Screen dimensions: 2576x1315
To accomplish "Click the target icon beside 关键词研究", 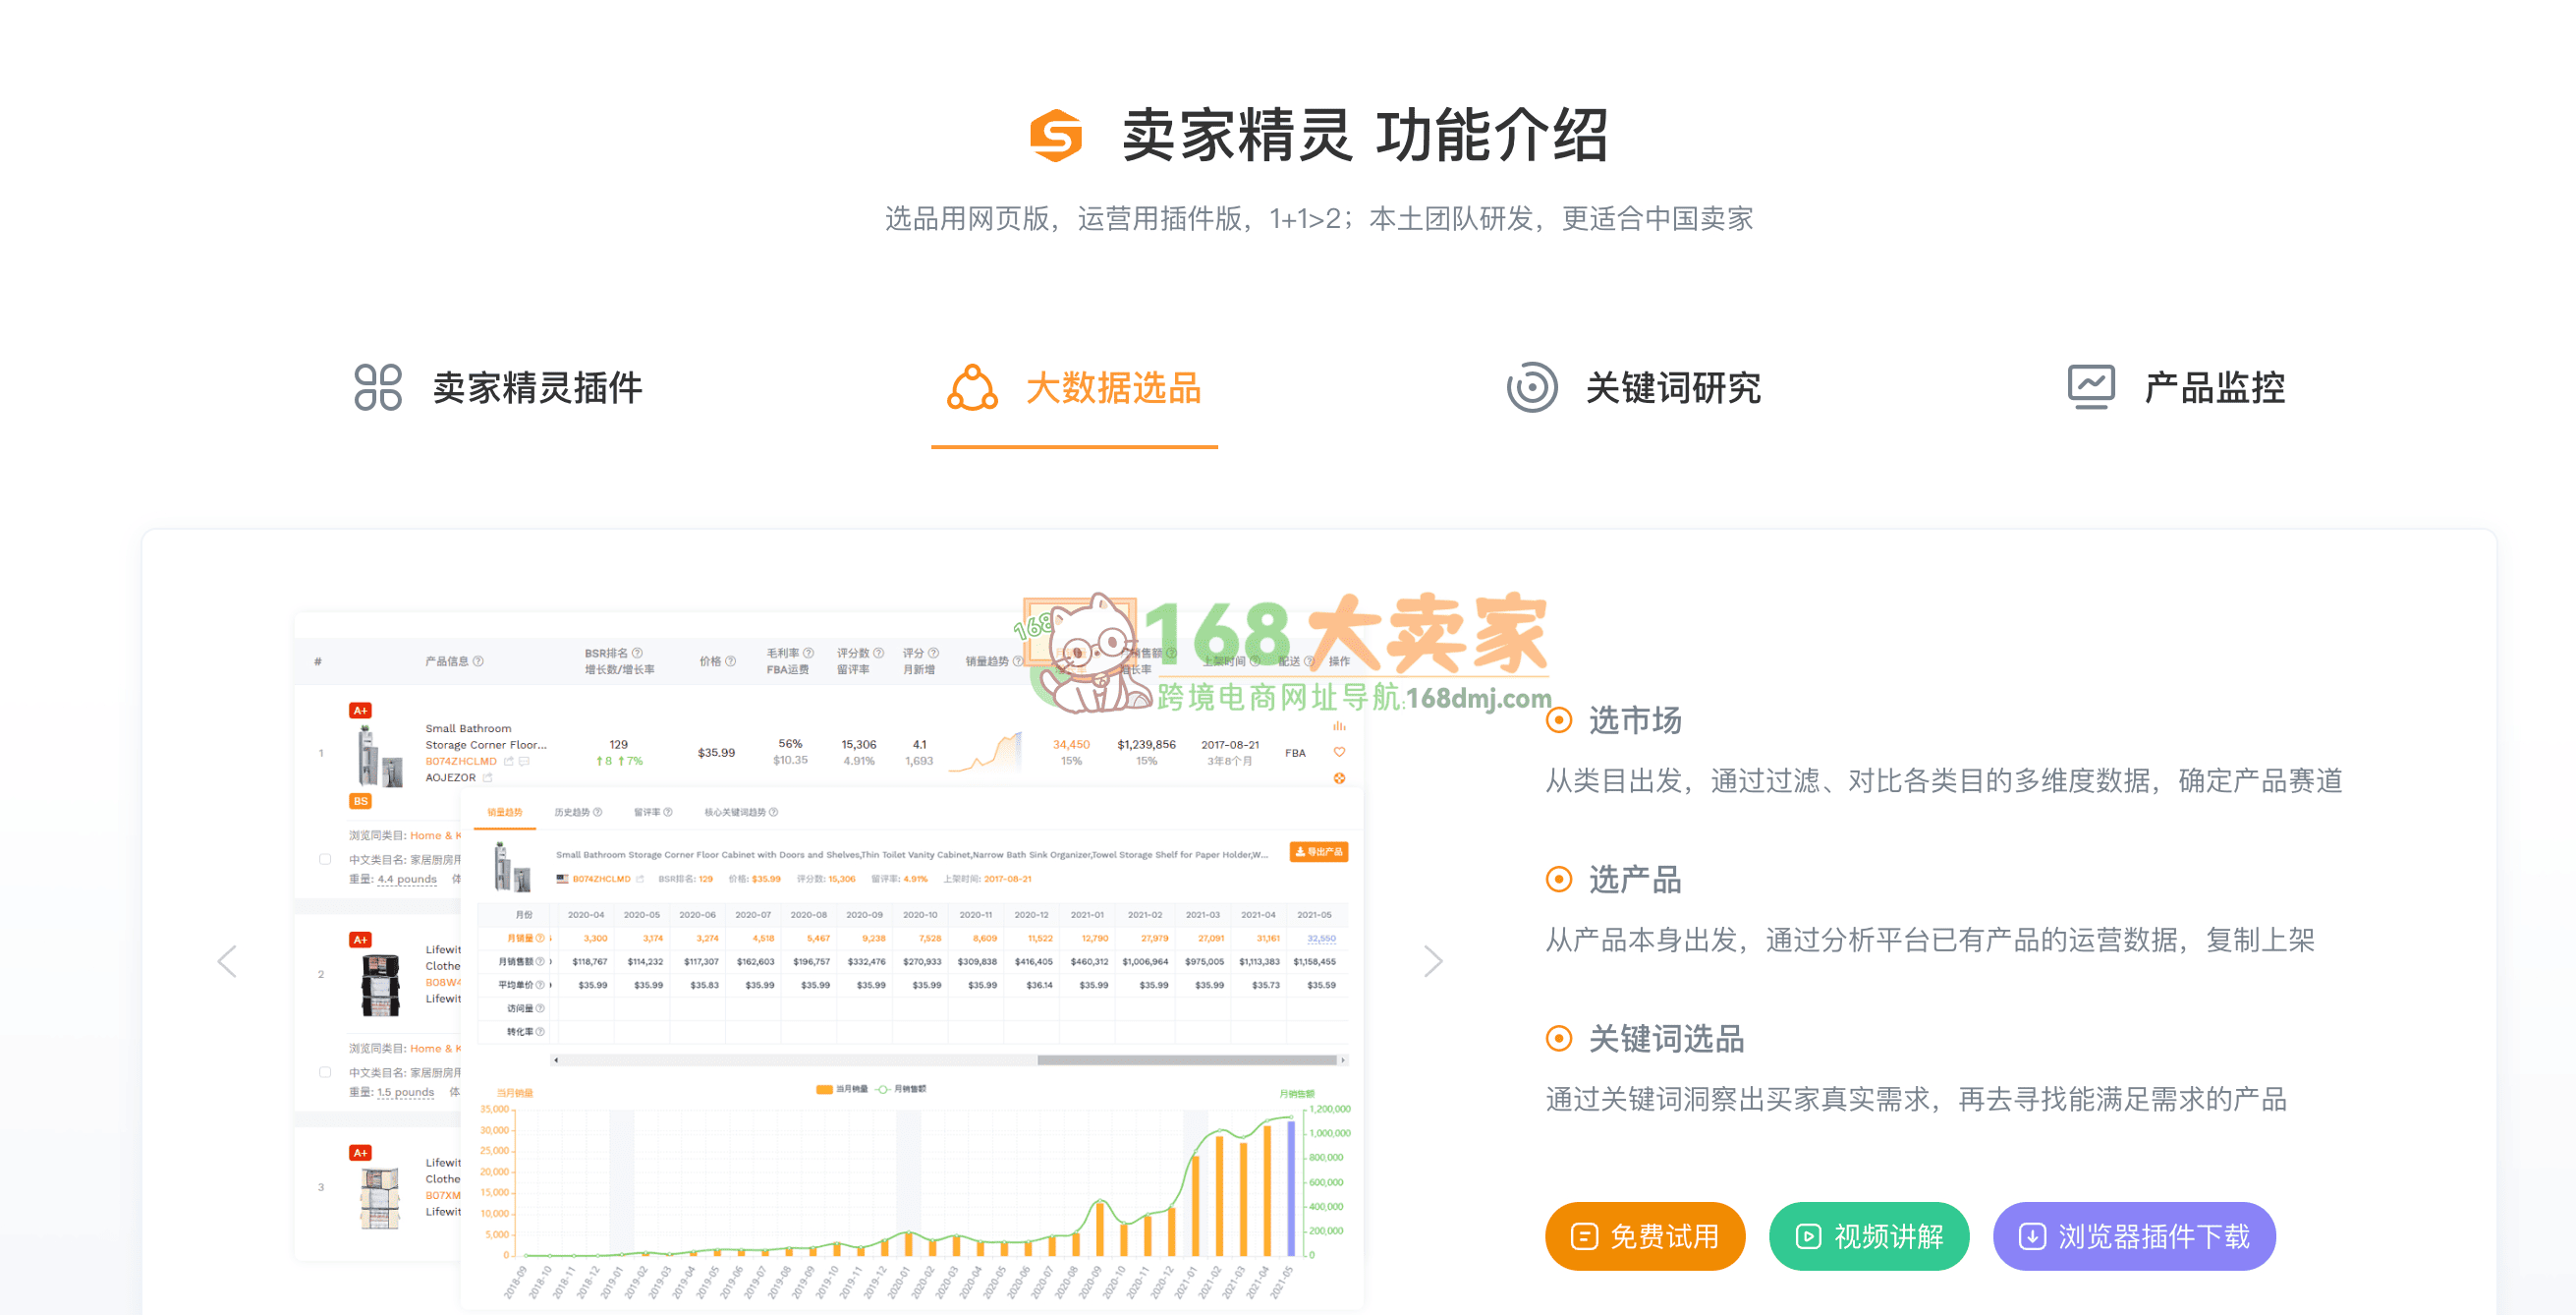I will 1532,387.
